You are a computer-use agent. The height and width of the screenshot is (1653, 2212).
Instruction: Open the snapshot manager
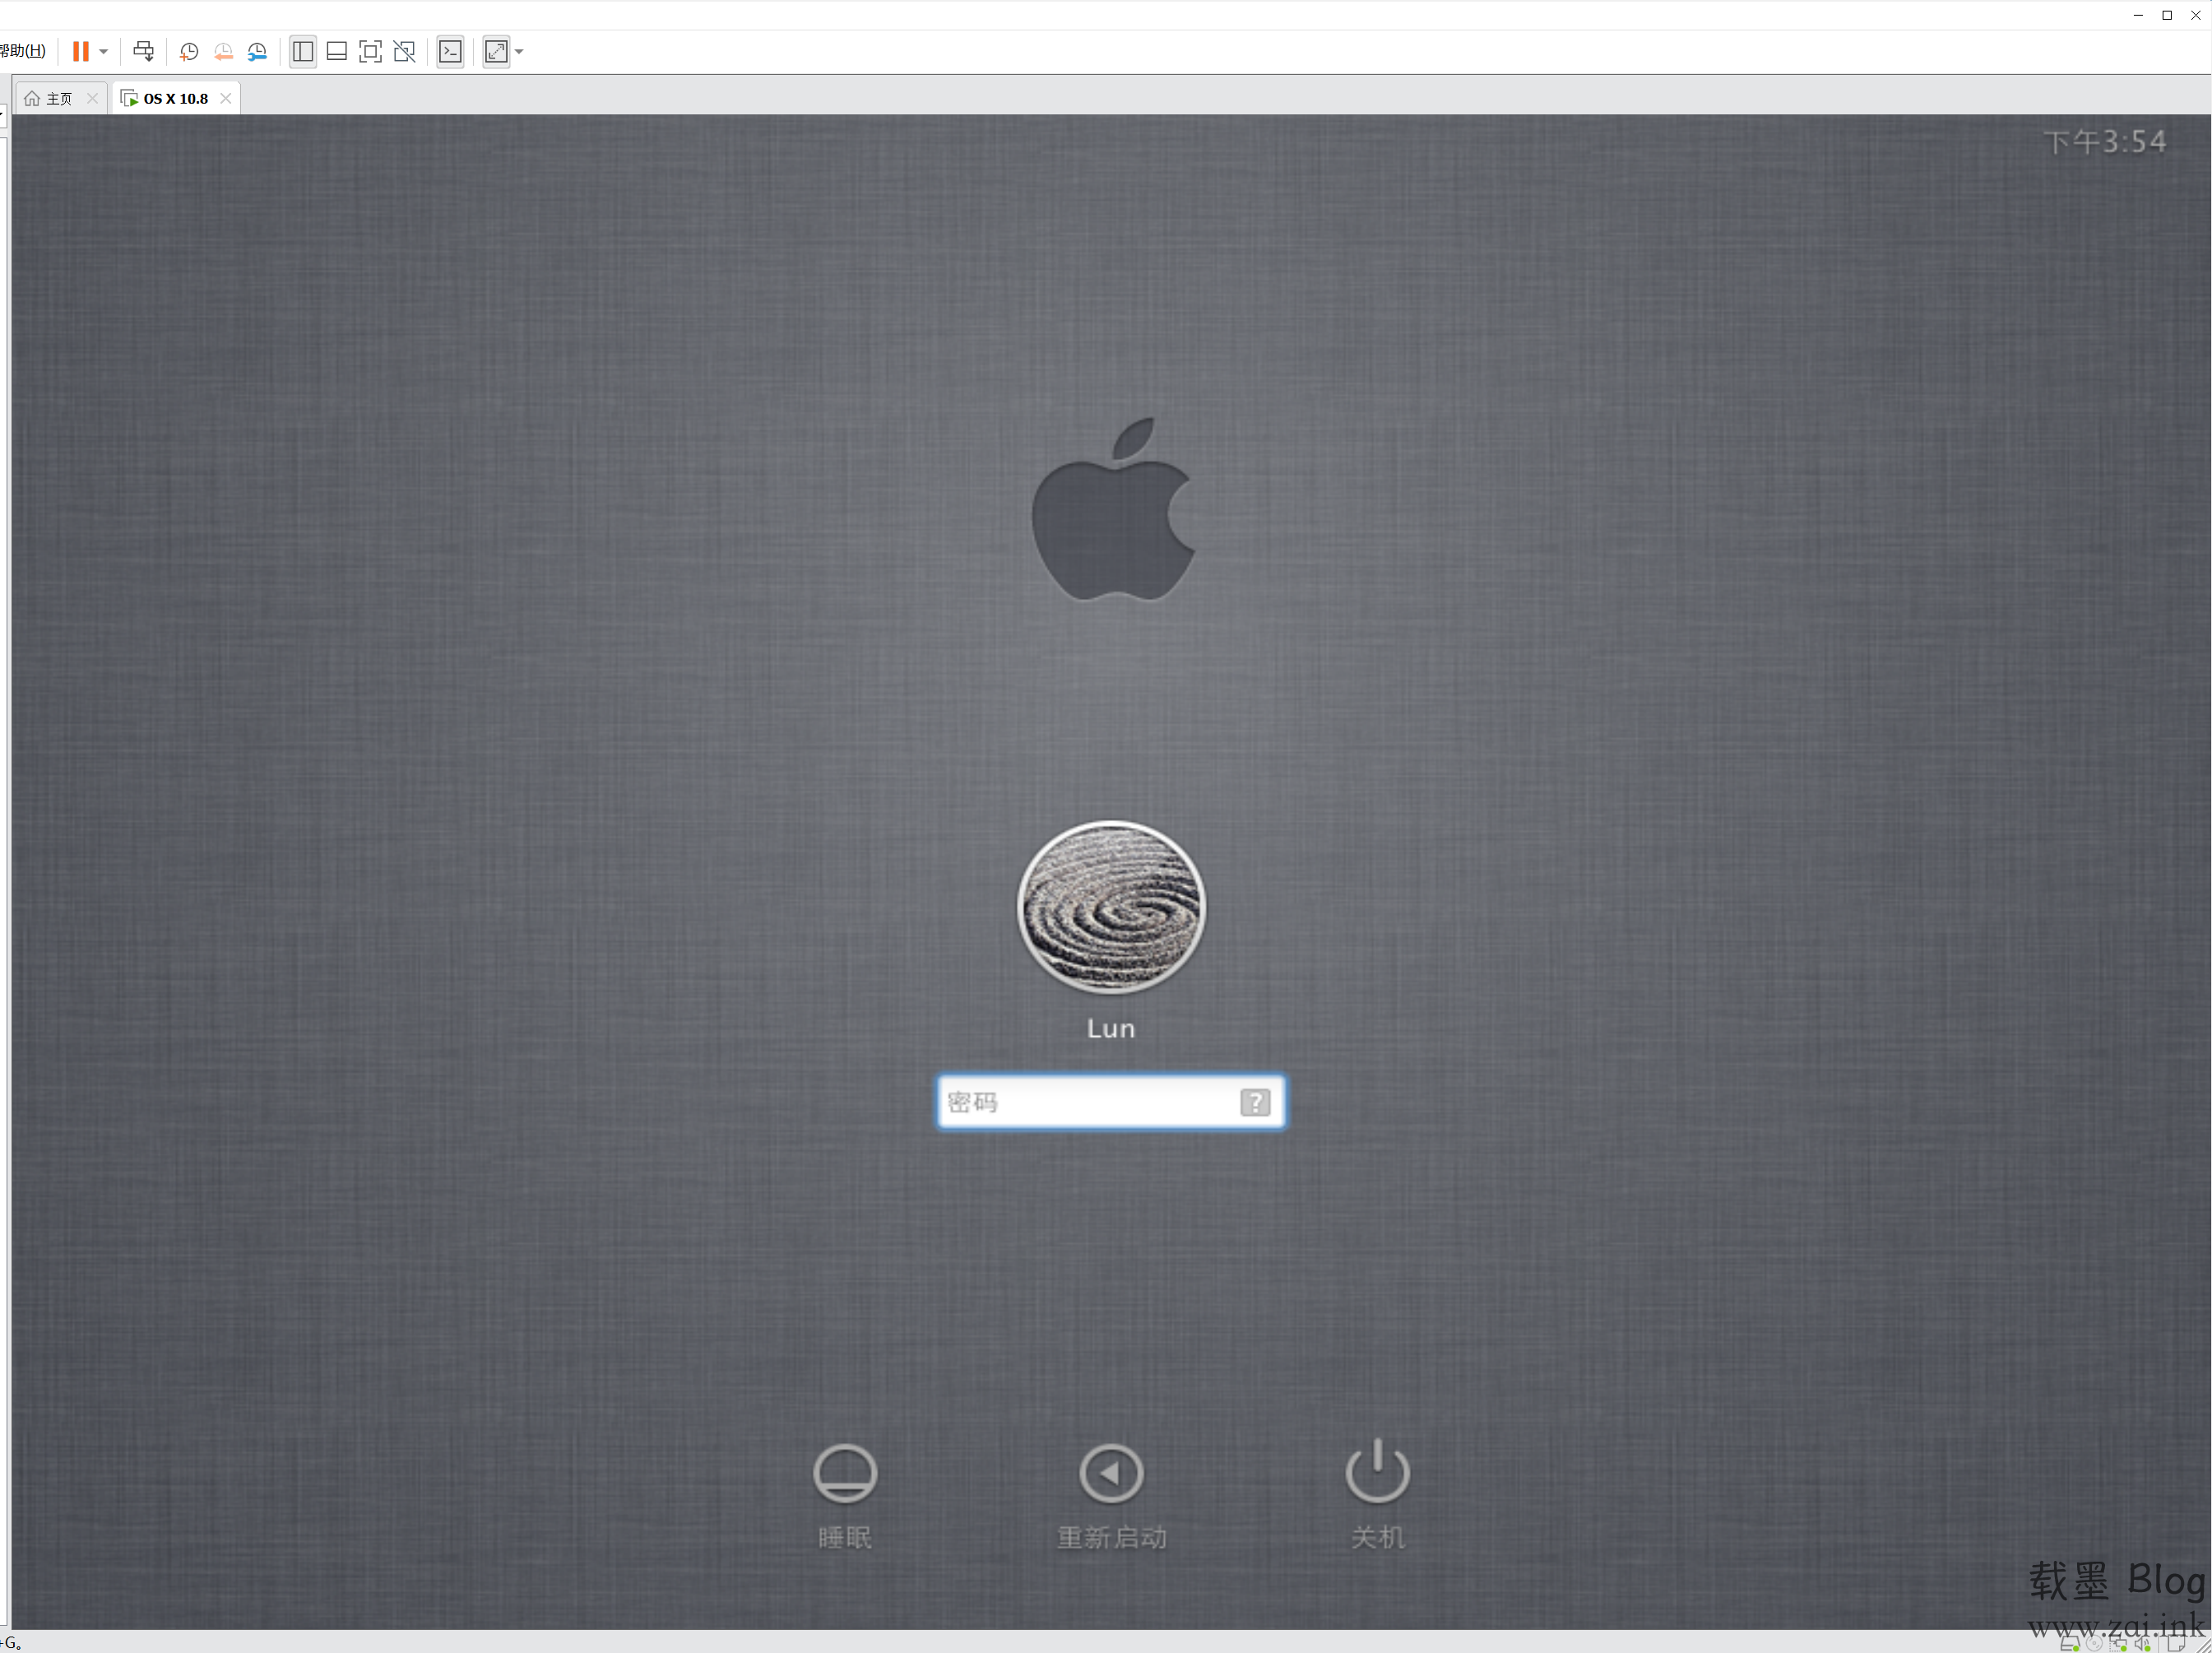coord(257,51)
